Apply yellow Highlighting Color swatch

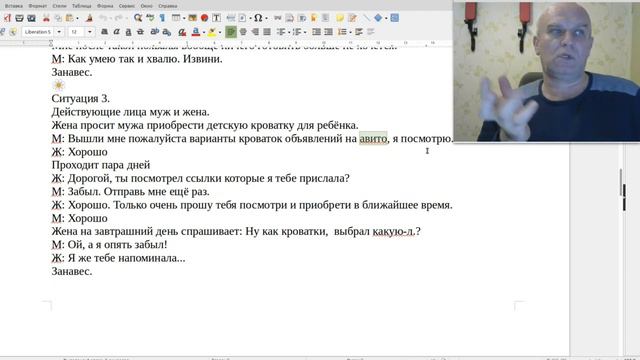click(212, 32)
